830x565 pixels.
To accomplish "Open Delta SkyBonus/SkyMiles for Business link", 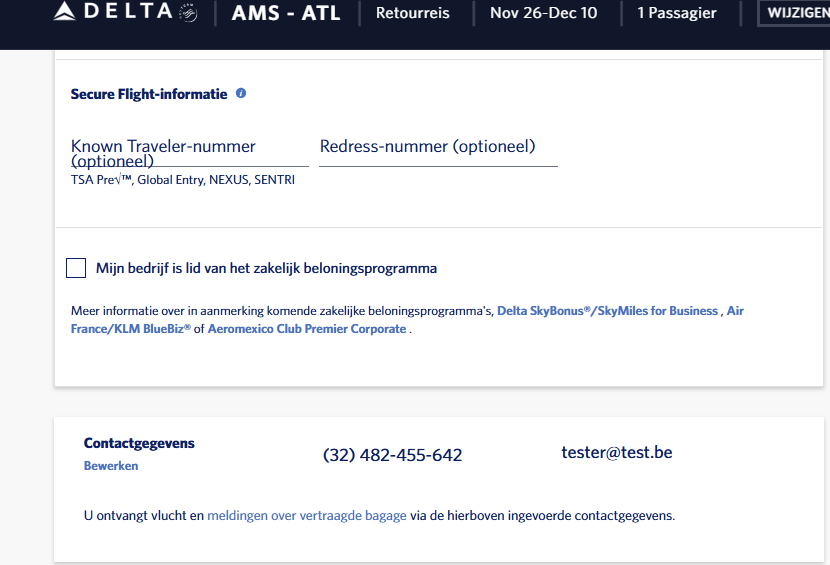I will point(607,311).
